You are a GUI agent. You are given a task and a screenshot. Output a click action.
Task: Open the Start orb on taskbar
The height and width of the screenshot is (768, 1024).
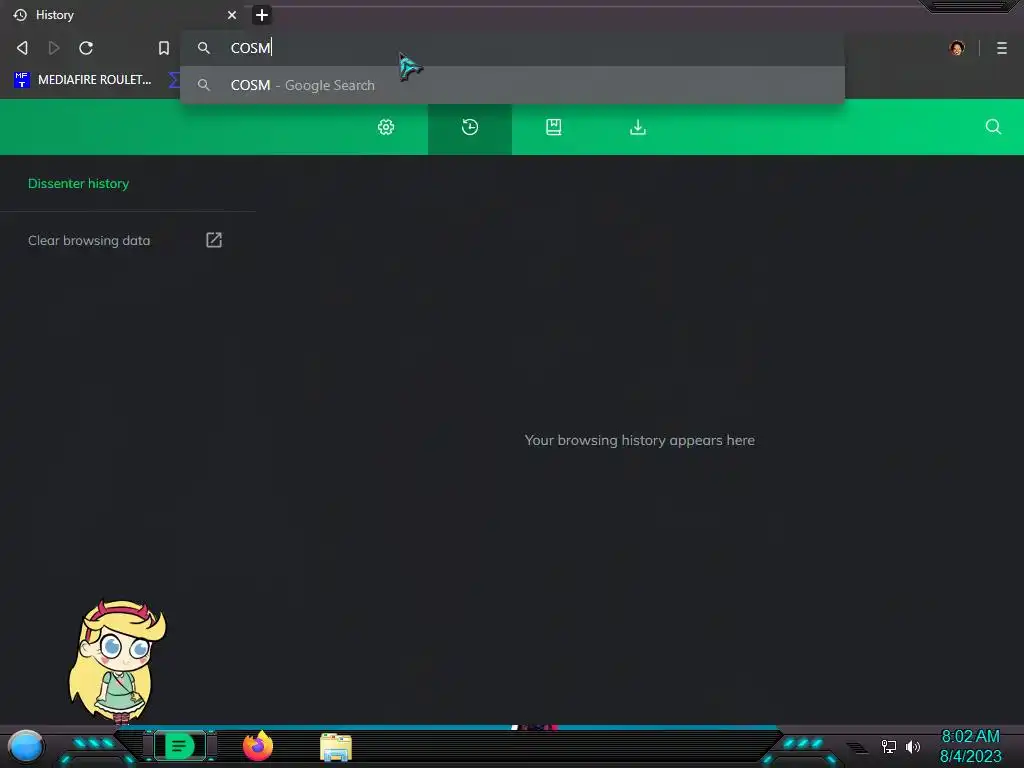coord(26,746)
